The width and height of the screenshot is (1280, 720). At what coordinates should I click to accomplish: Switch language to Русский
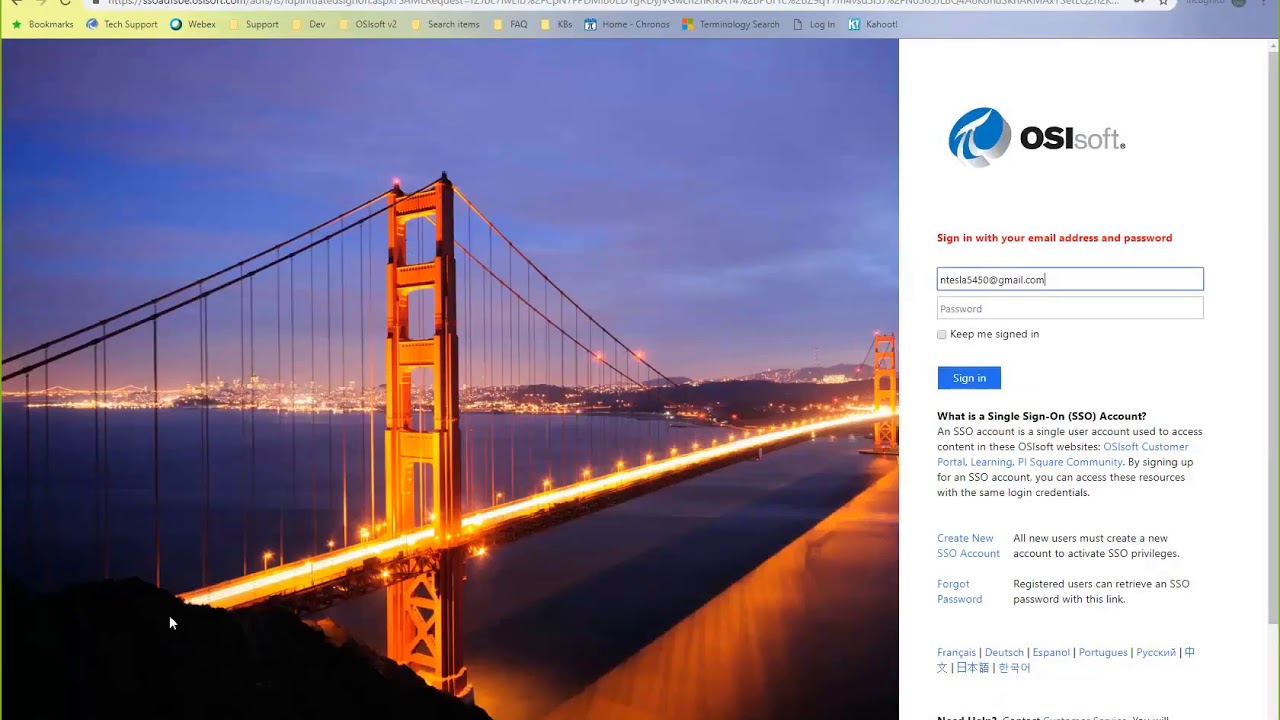click(1156, 652)
